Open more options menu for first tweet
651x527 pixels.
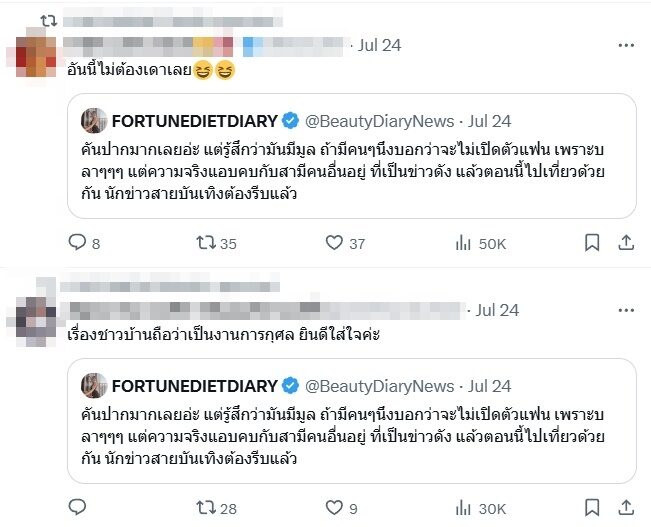(x=626, y=45)
